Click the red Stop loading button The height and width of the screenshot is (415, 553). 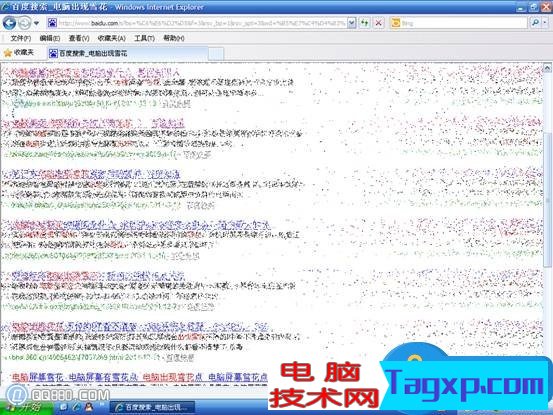(378, 23)
